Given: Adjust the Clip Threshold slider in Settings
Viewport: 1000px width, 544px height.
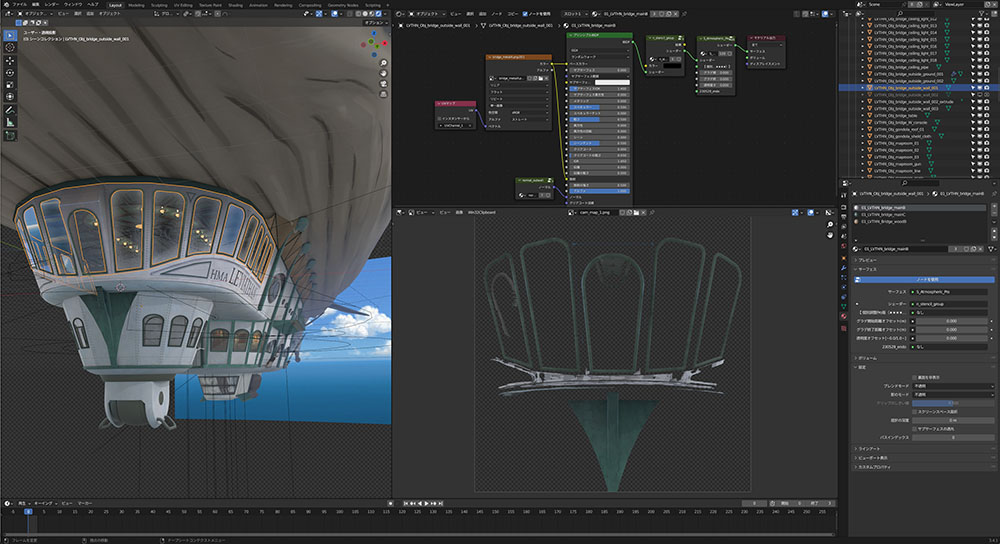Looking at the screenshot, I should coord(953,403).
